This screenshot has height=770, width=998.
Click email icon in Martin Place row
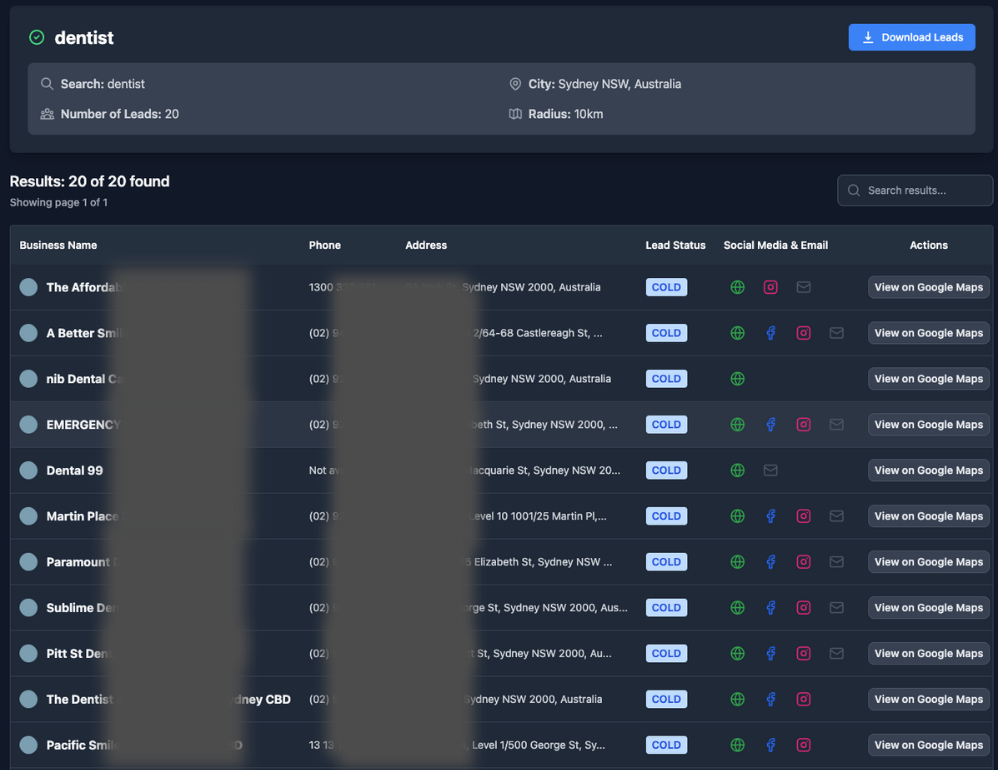[836, 516]
